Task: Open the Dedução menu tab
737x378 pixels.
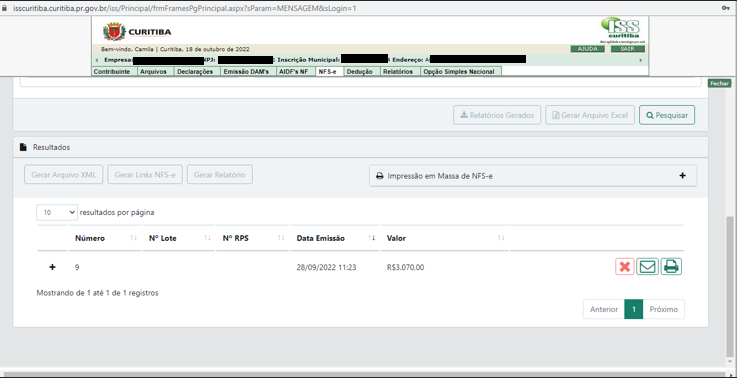Action: (361, 71)
